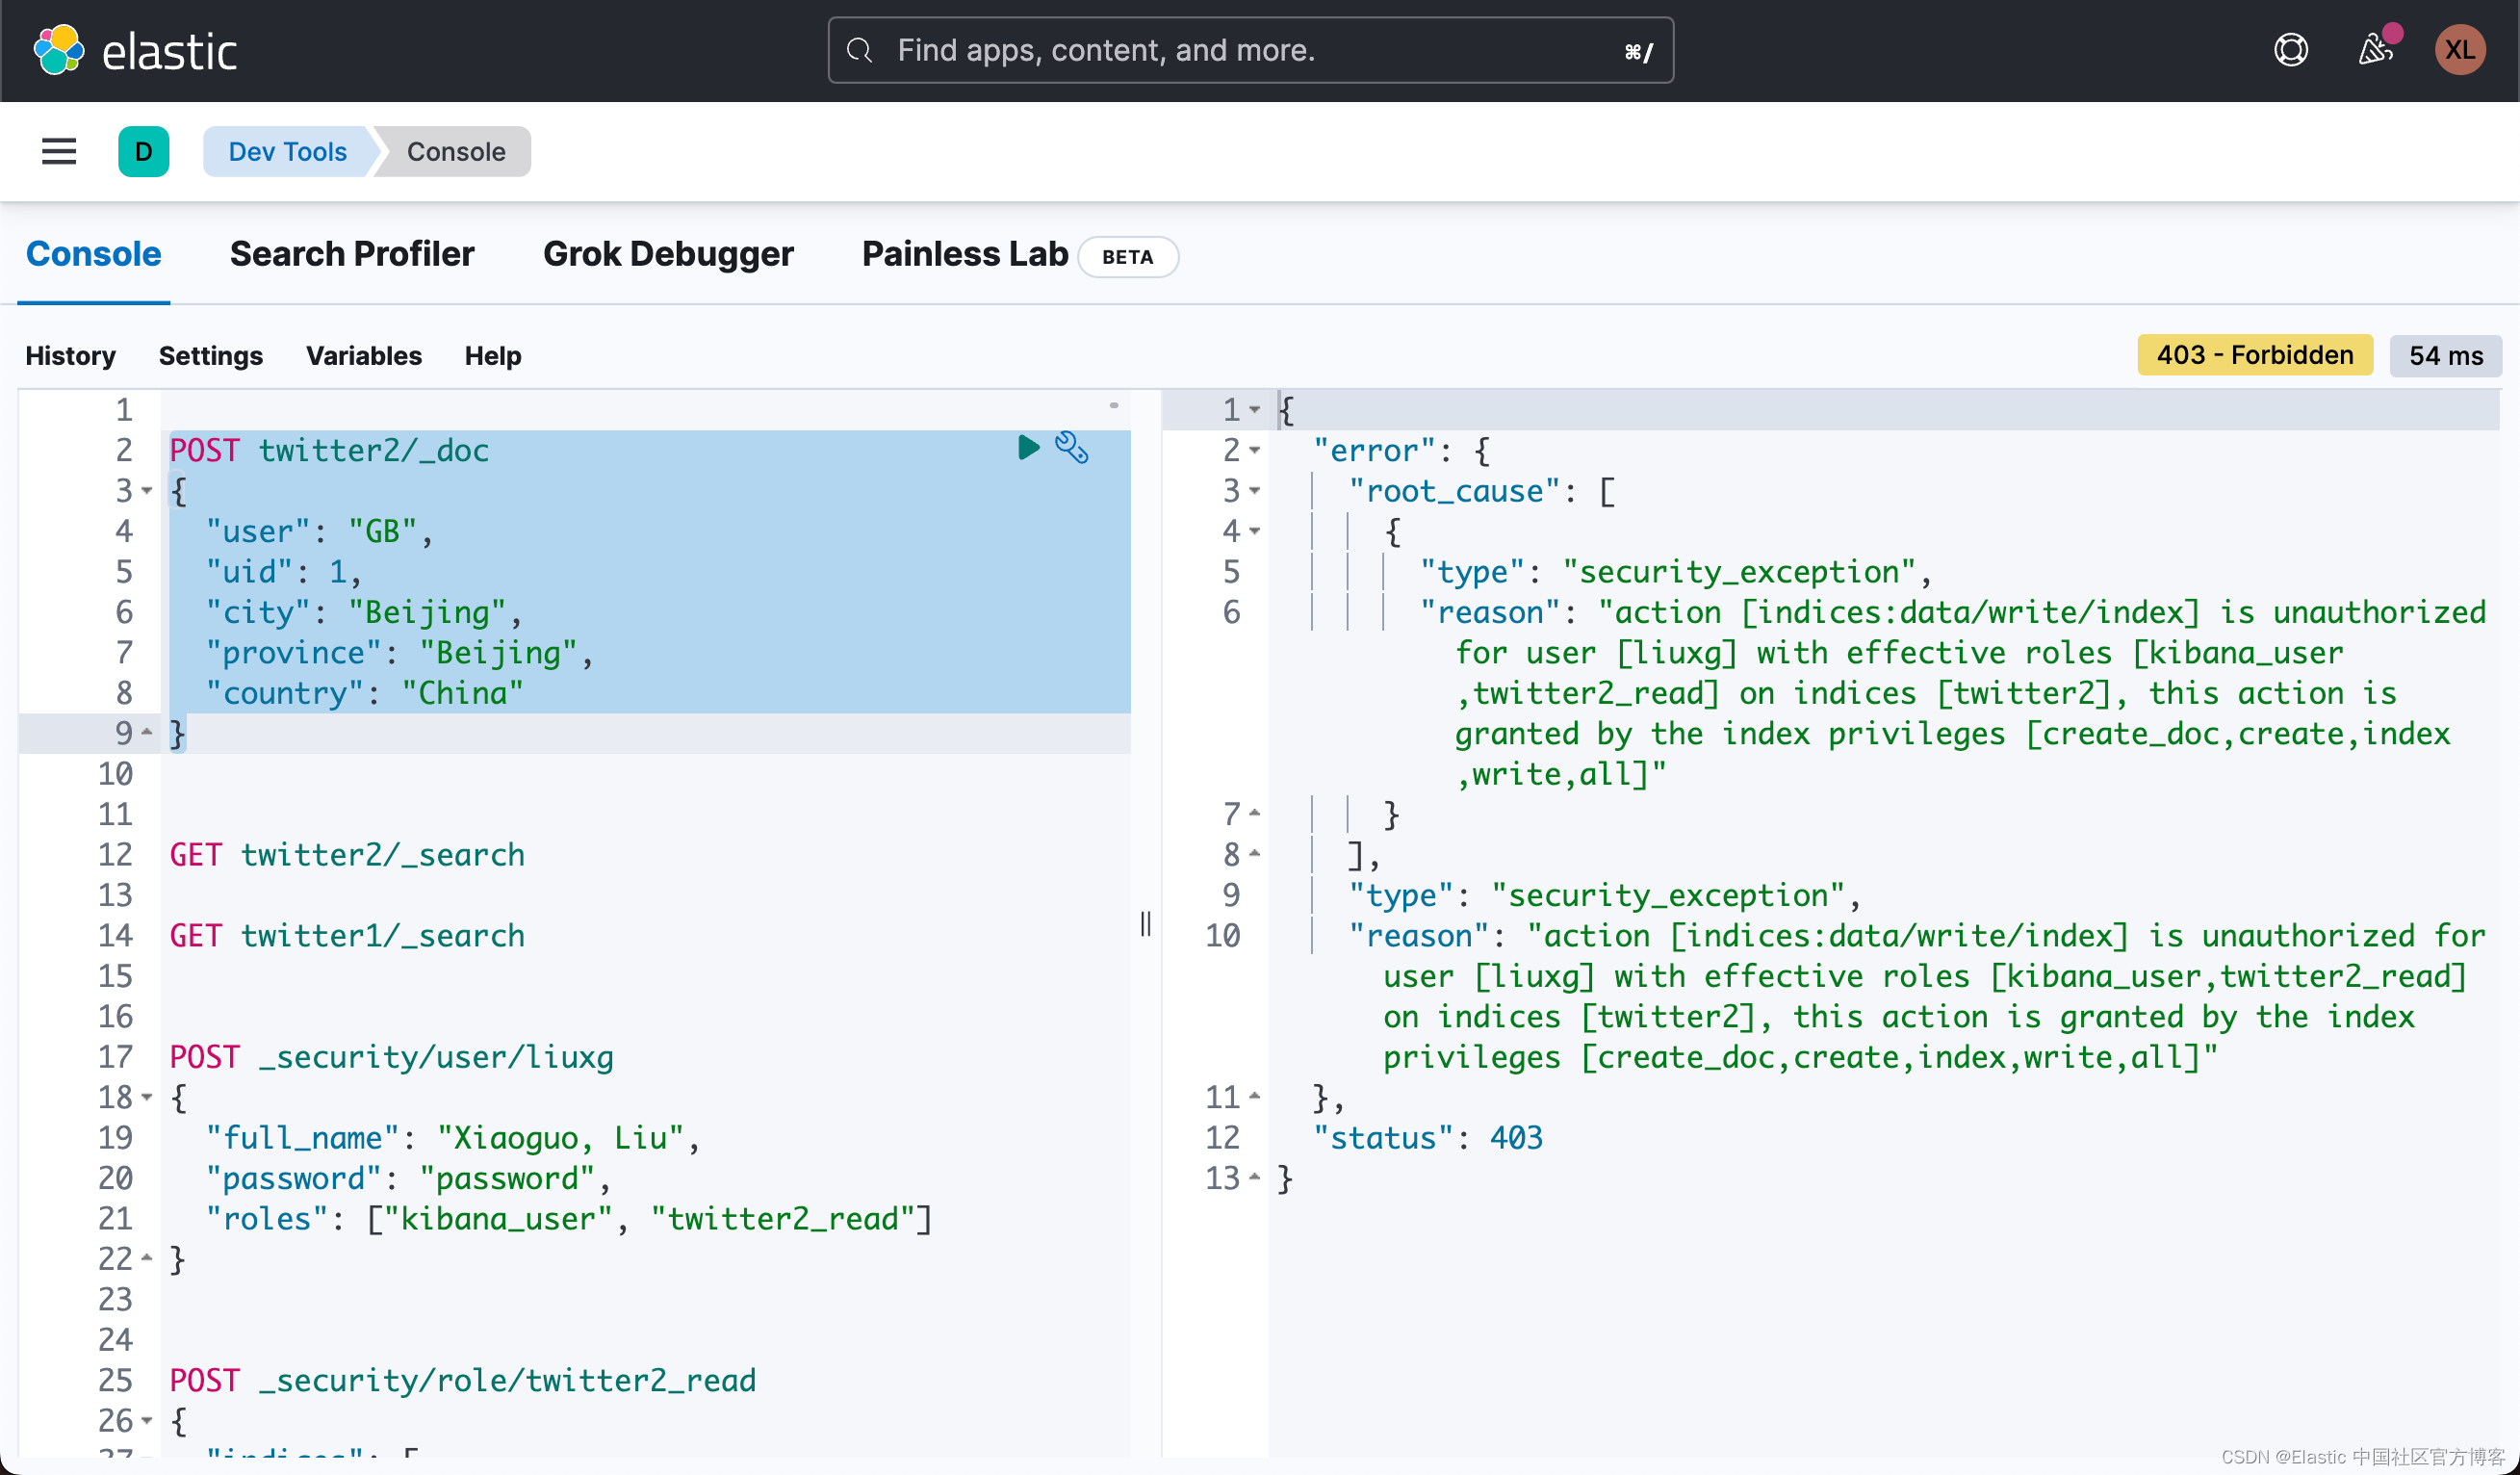Open the help lifebuoy icon

tap(2290, 50)
